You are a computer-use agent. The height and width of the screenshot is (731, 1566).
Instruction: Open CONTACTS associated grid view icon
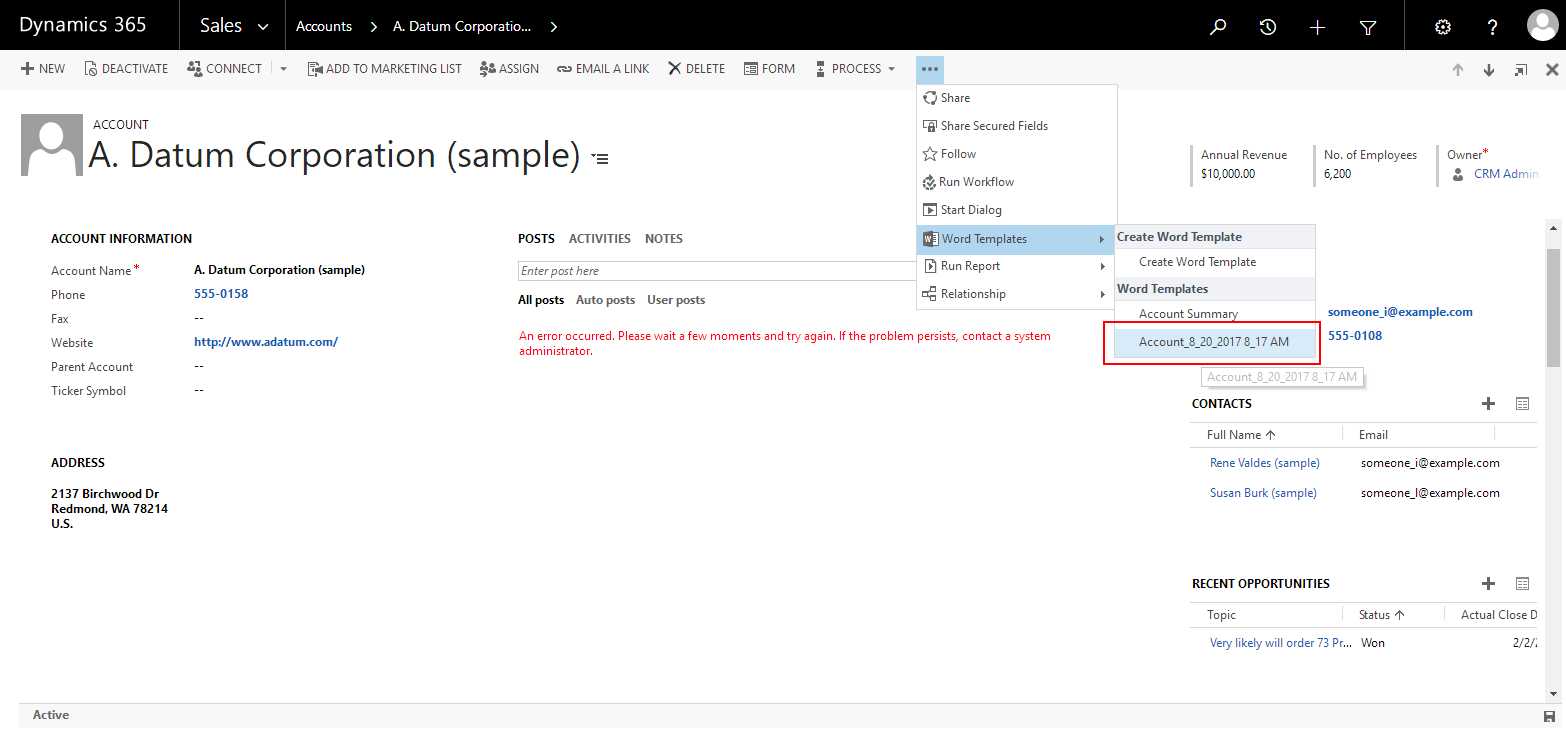coord(1522,404)
